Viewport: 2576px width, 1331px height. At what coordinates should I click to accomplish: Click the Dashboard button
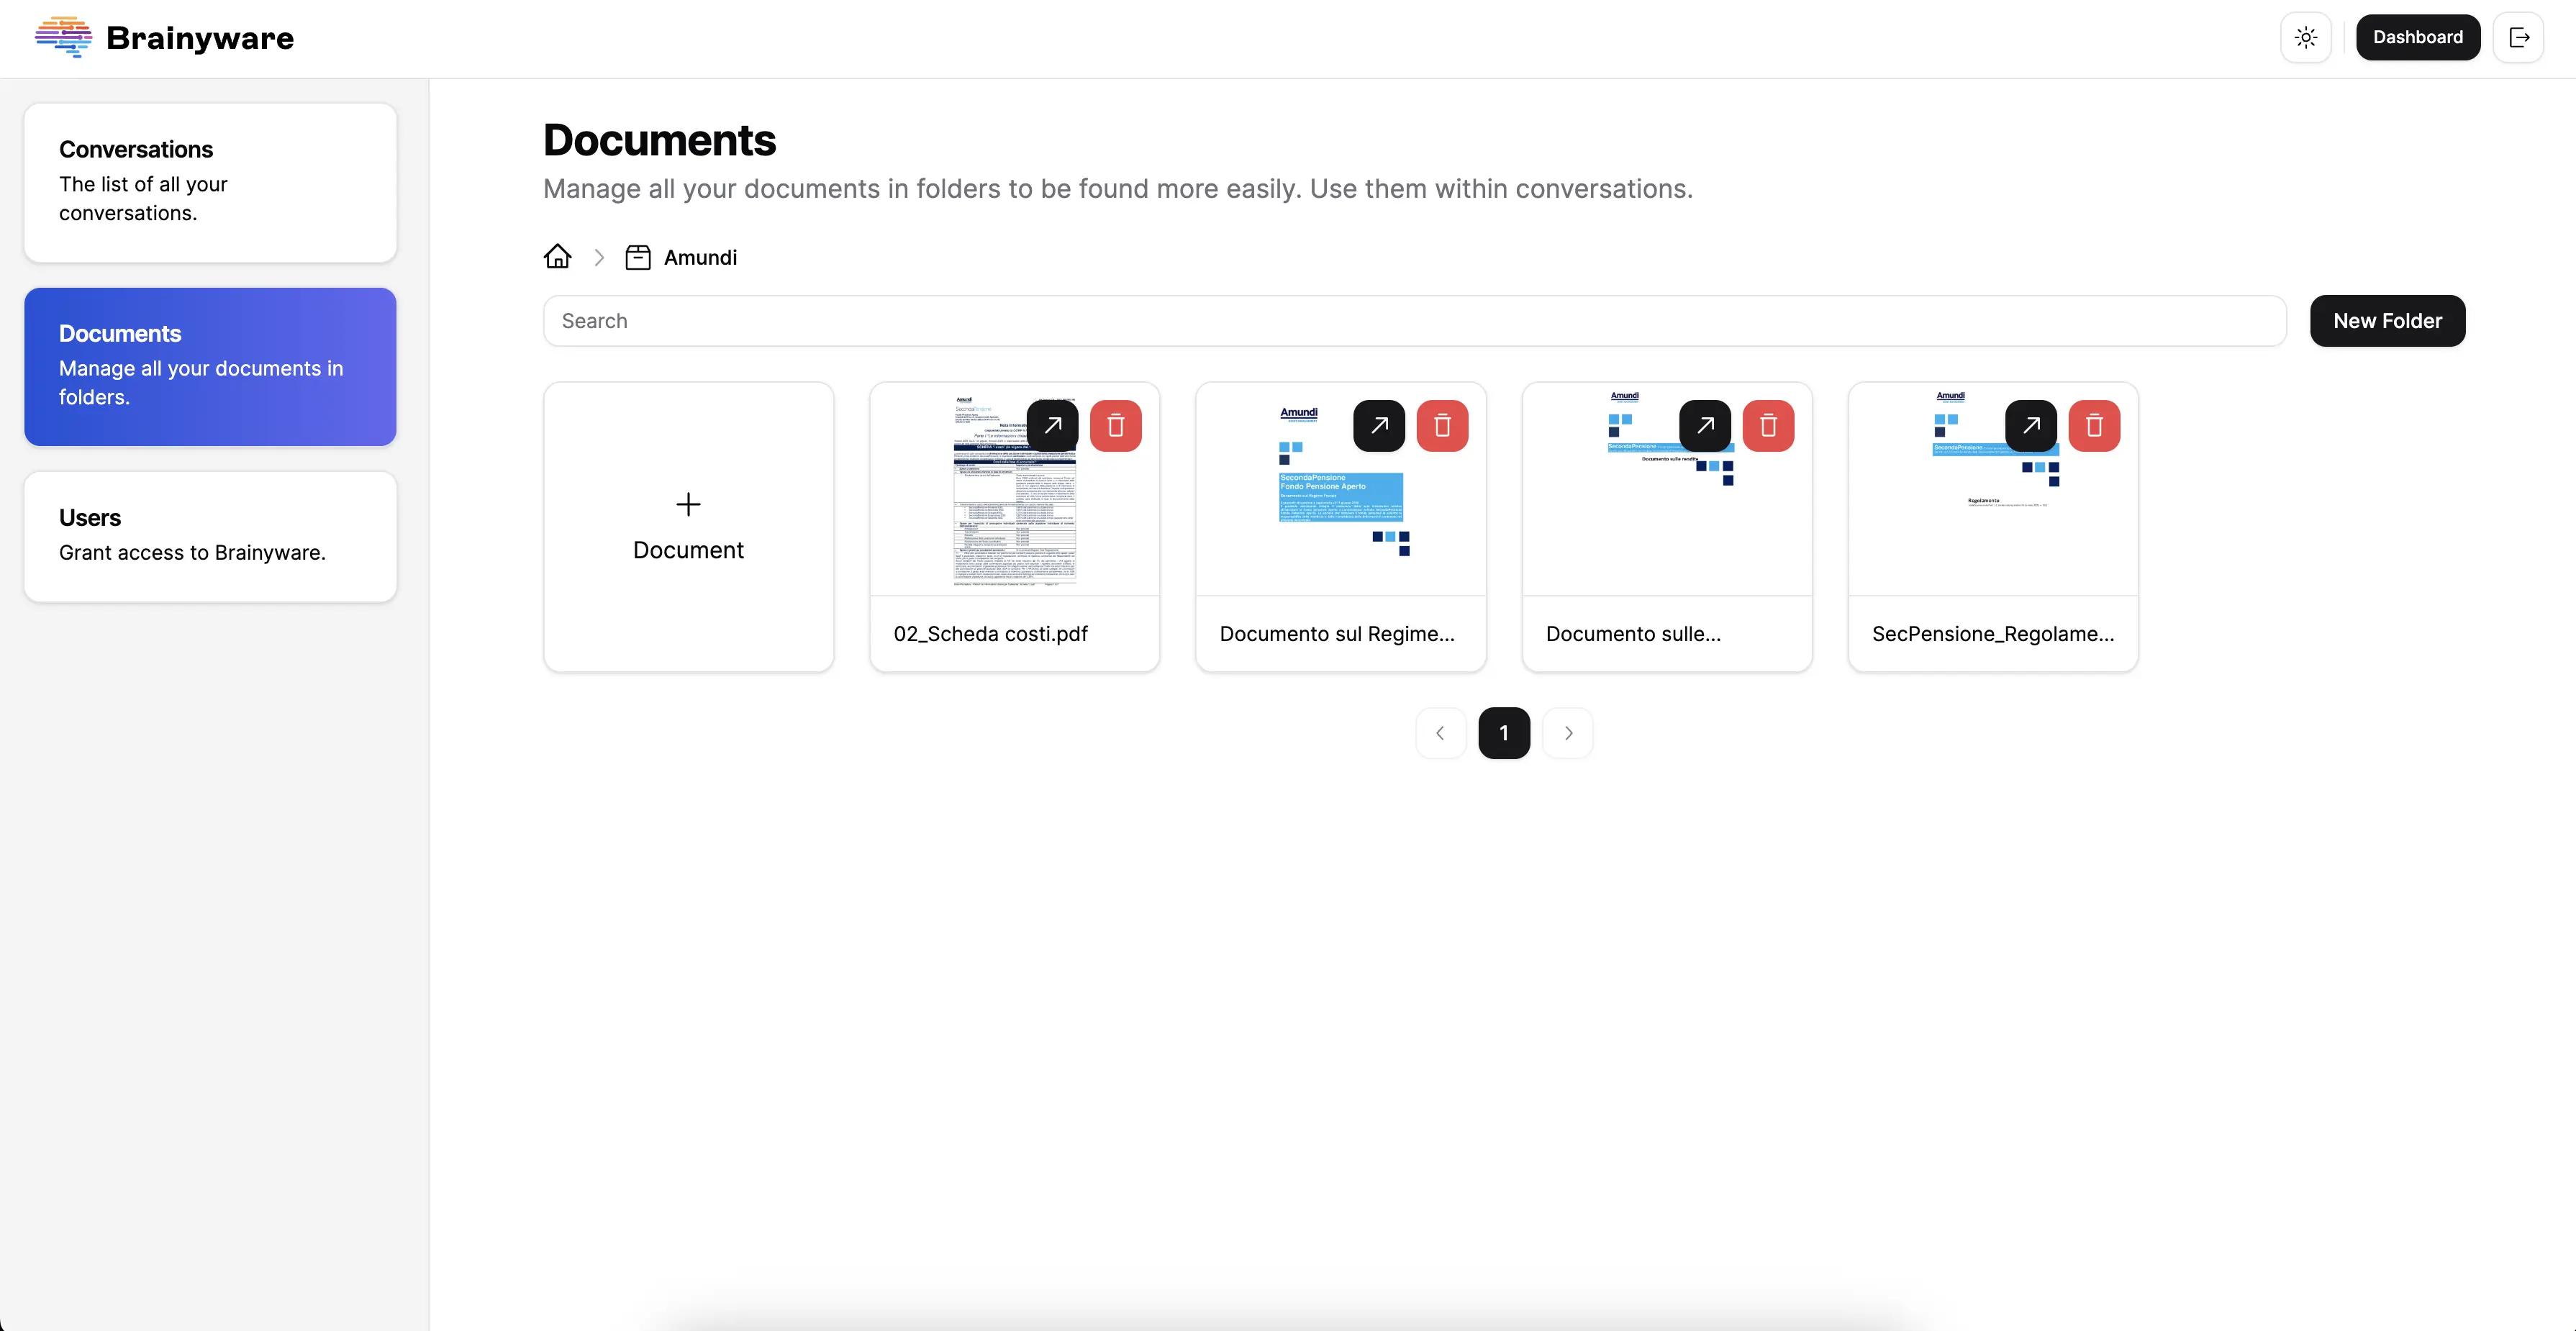click(2417, 38)
